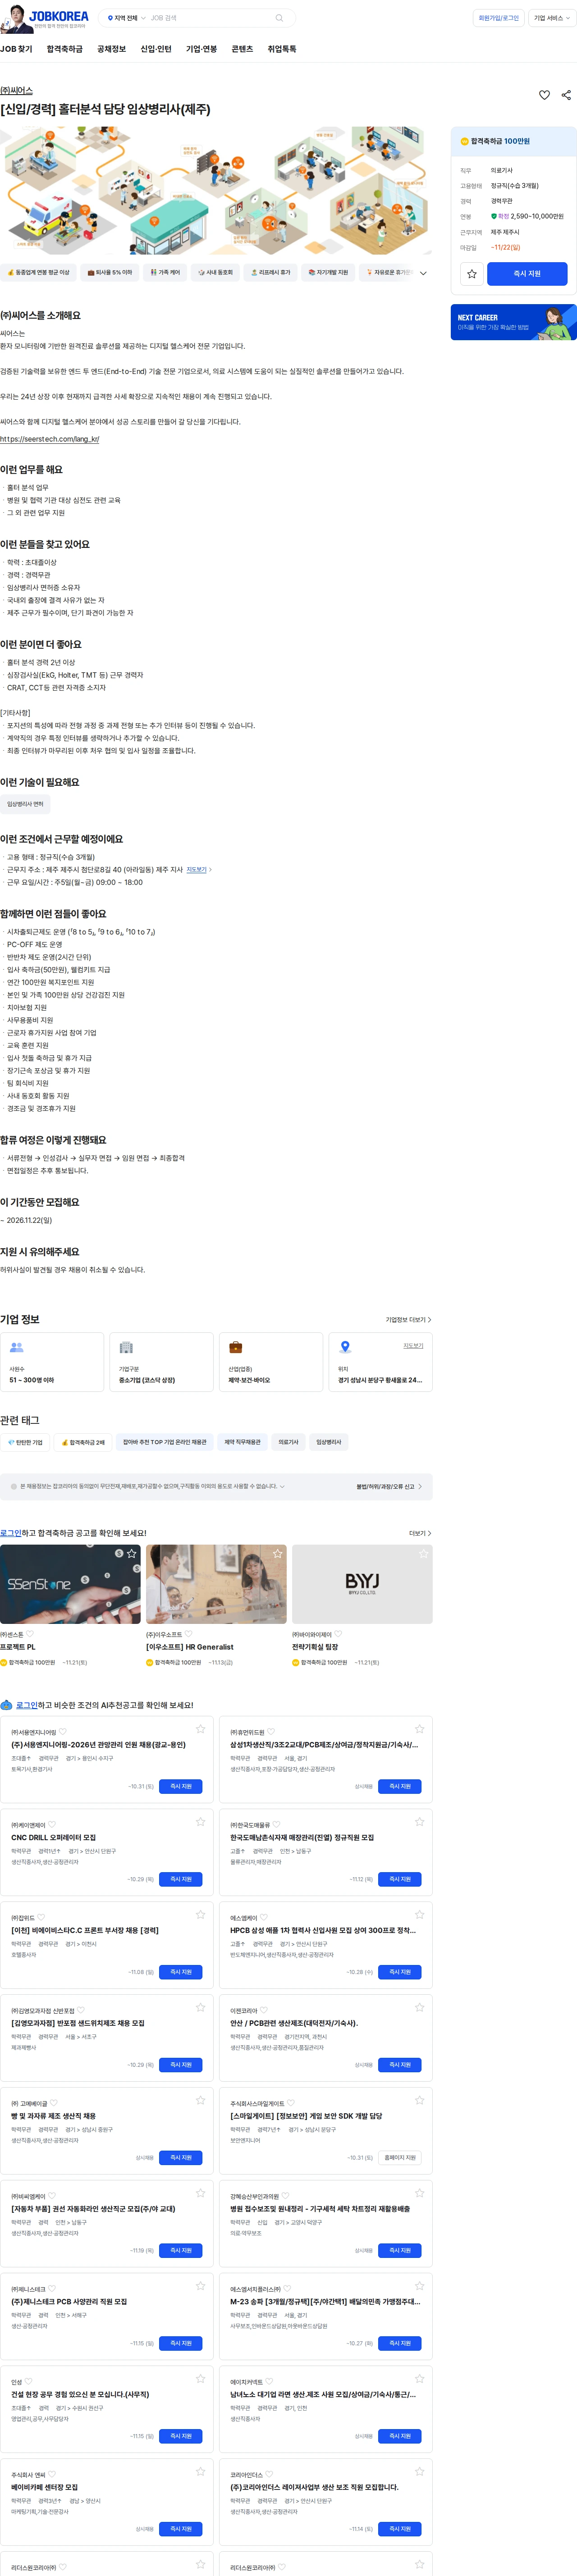Screen dimensions: 577x2576
Task: Open 불법/허위/과장/오류 신고 link
Action: pos(389,1486)
